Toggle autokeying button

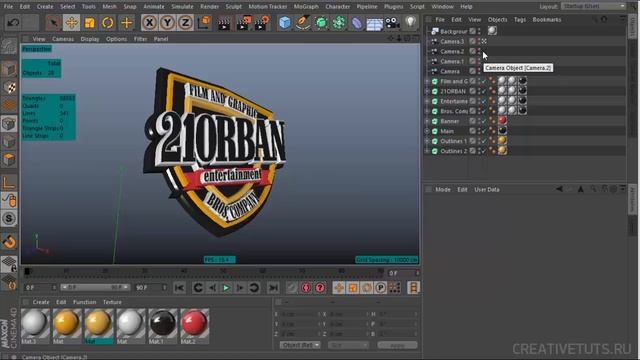[x=306, y=288]
